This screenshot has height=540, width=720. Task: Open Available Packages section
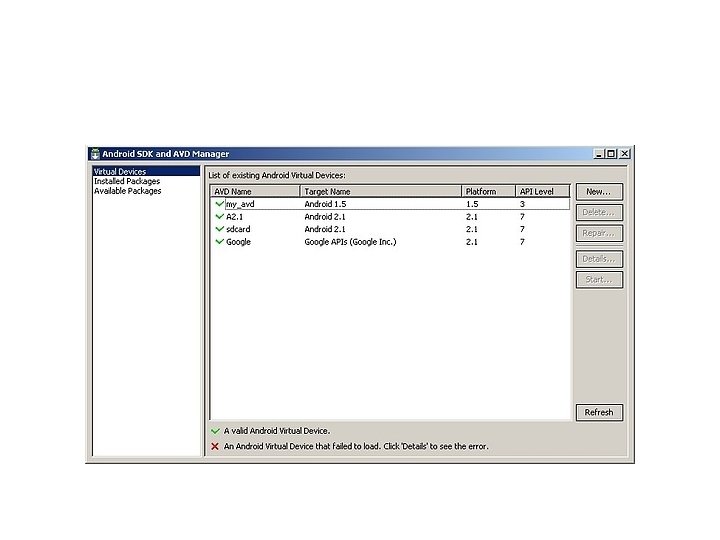pos(128,191)
